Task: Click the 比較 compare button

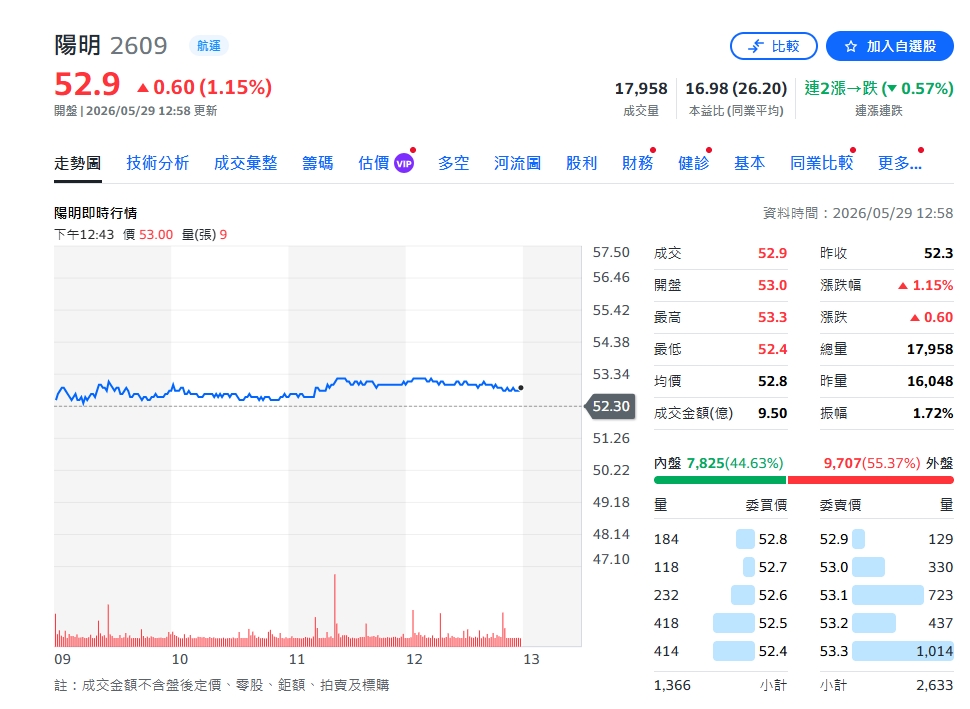Action: pos(773,46)
